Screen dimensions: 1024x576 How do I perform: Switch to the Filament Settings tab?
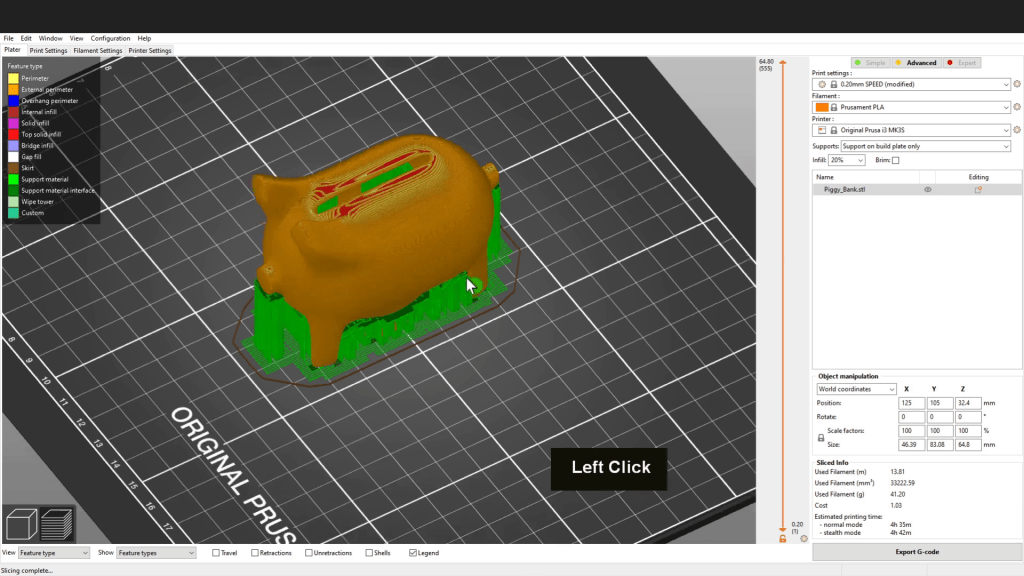click(x=98, y=50)
